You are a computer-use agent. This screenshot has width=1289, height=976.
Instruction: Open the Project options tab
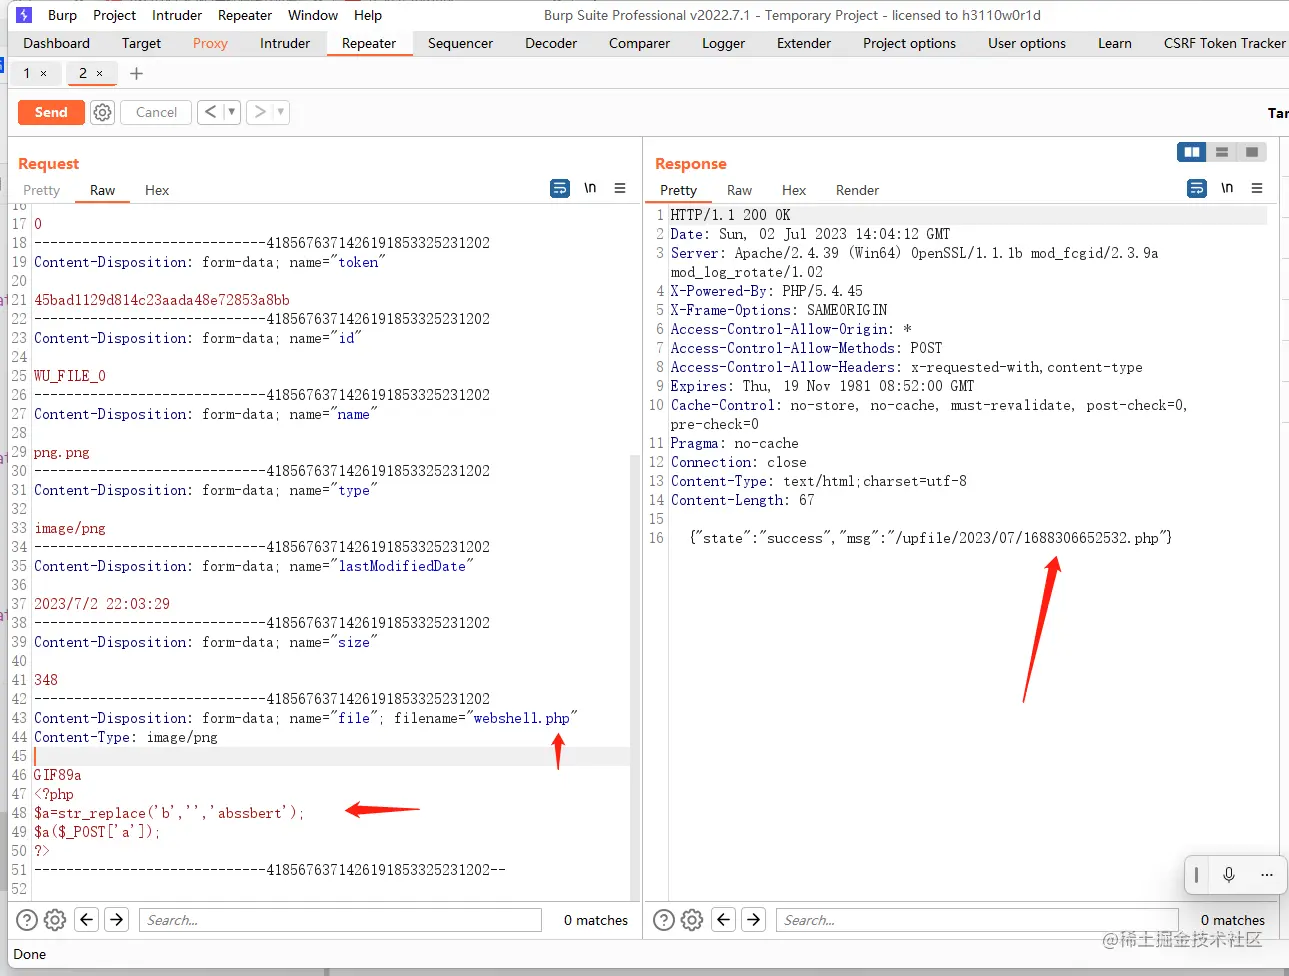pyautogui.click(x=909, y=43)
